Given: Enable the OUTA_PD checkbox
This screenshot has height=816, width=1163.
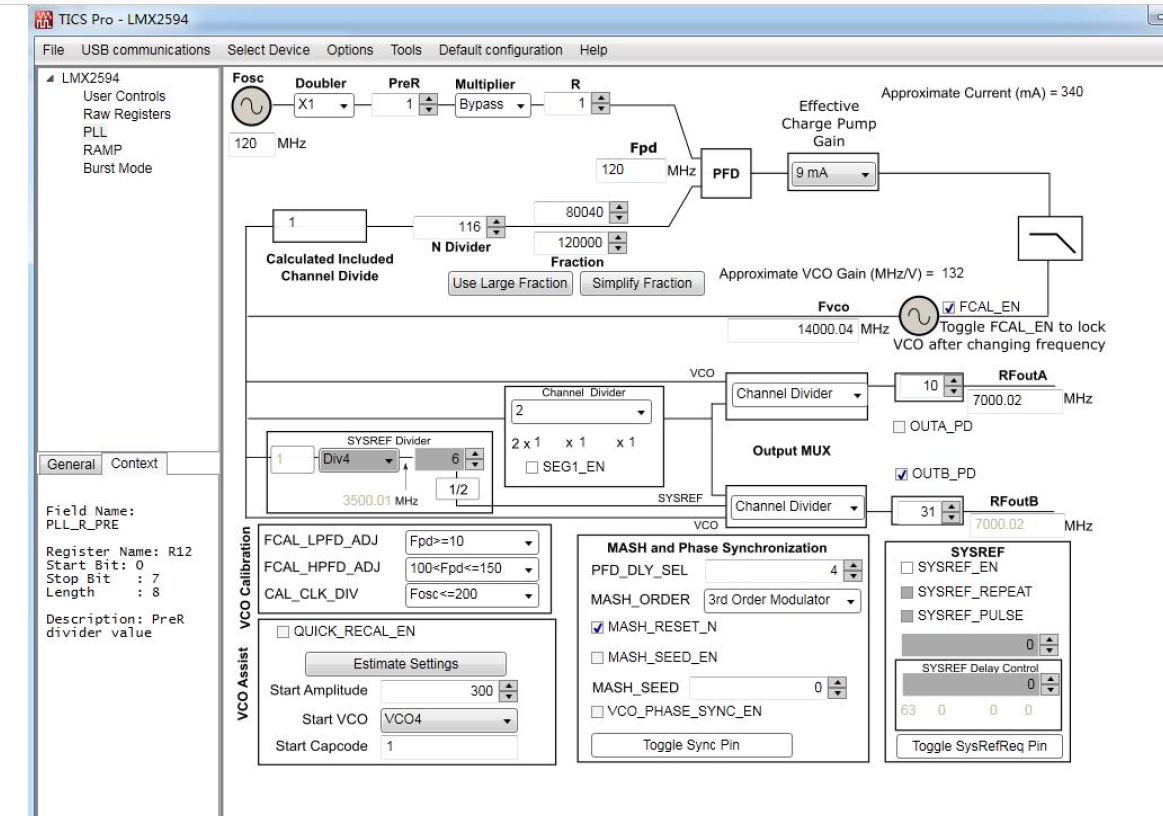Looking at the screenshot, I should pos(899,427).
